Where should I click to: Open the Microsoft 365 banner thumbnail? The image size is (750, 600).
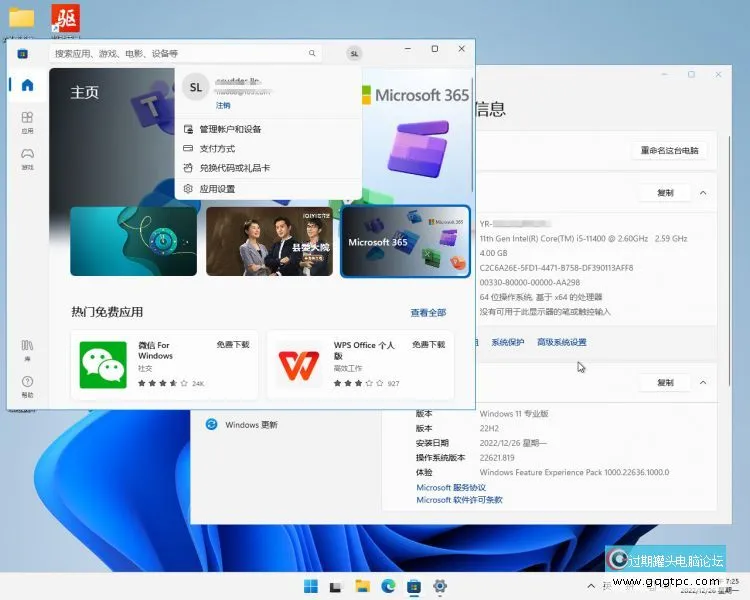(405, 241)
